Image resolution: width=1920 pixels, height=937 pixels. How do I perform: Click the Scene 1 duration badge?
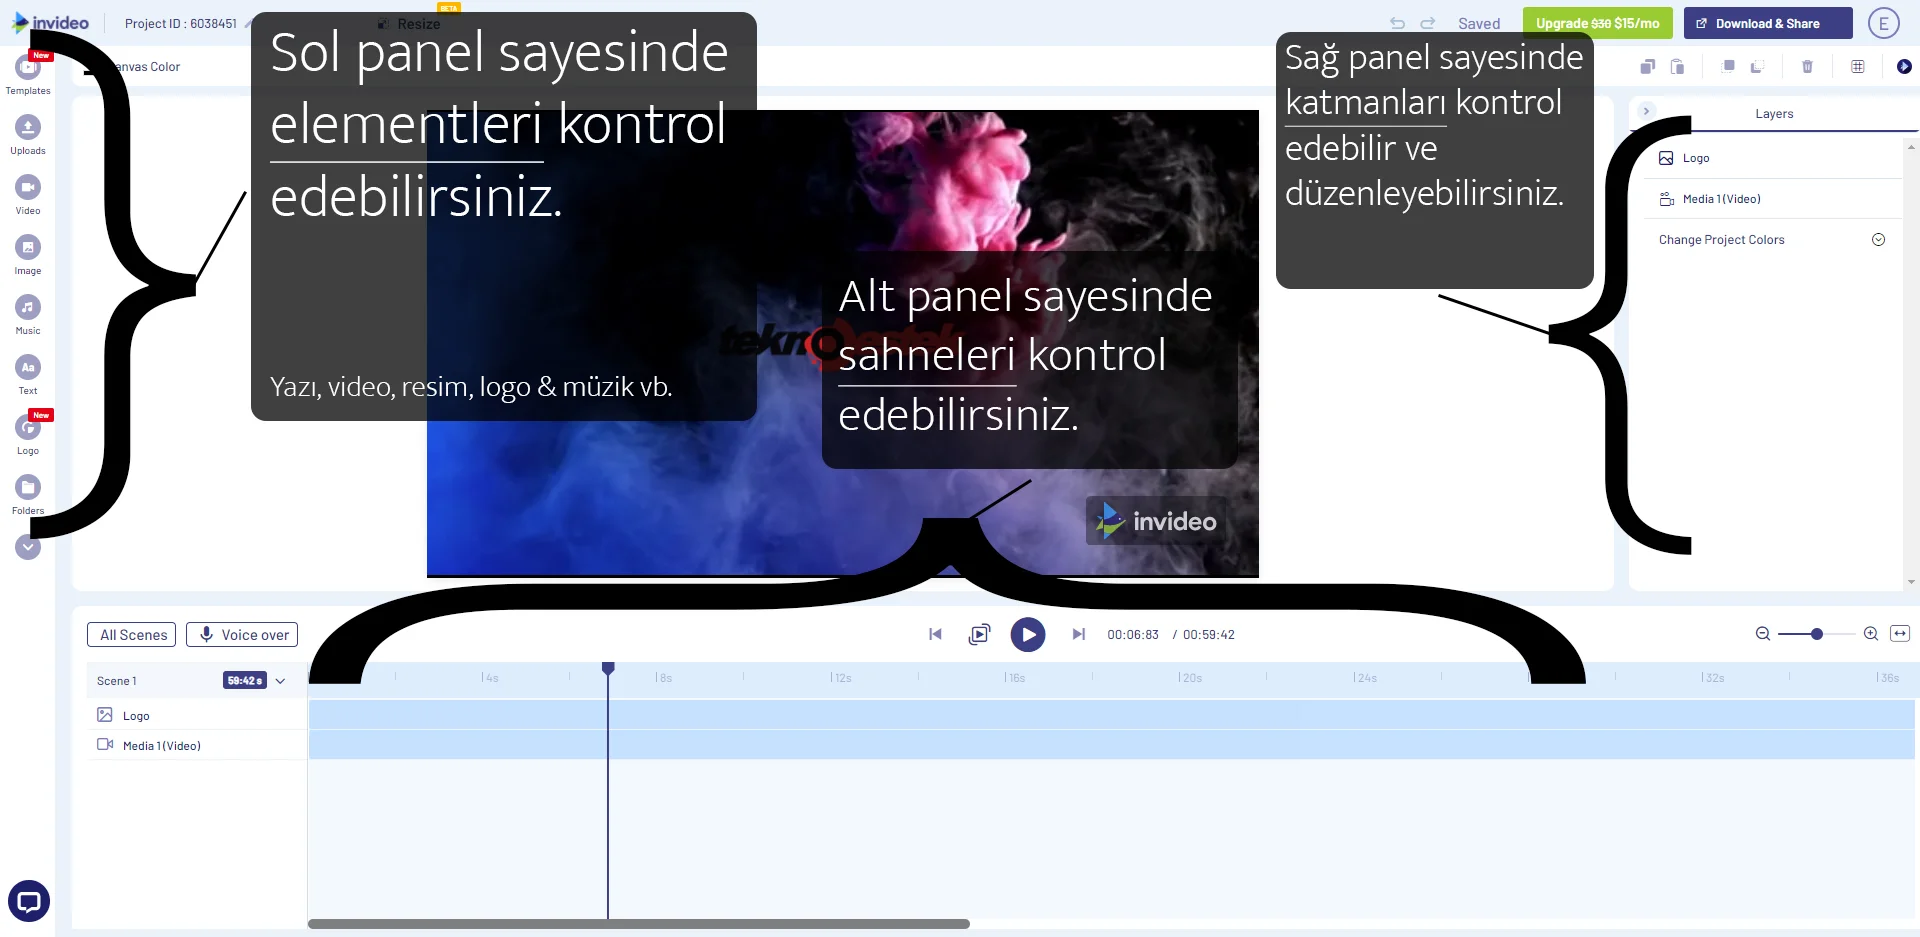[245, 681]
